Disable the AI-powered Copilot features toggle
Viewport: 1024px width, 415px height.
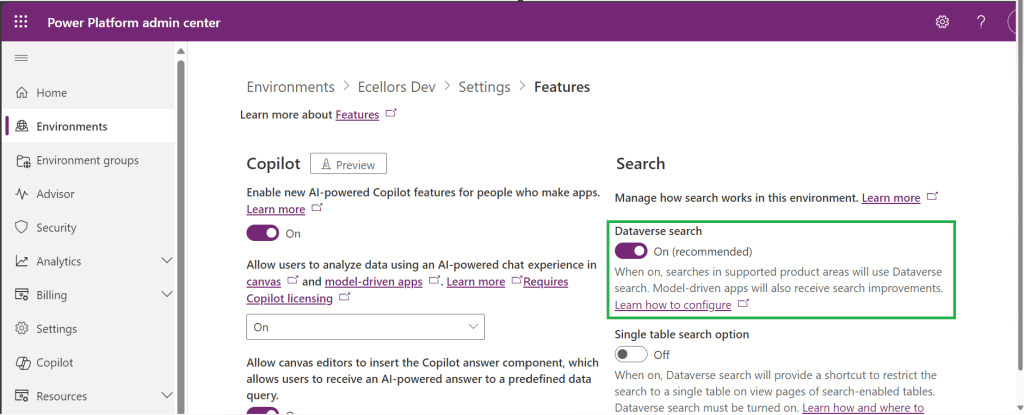[x=263, y=233]
